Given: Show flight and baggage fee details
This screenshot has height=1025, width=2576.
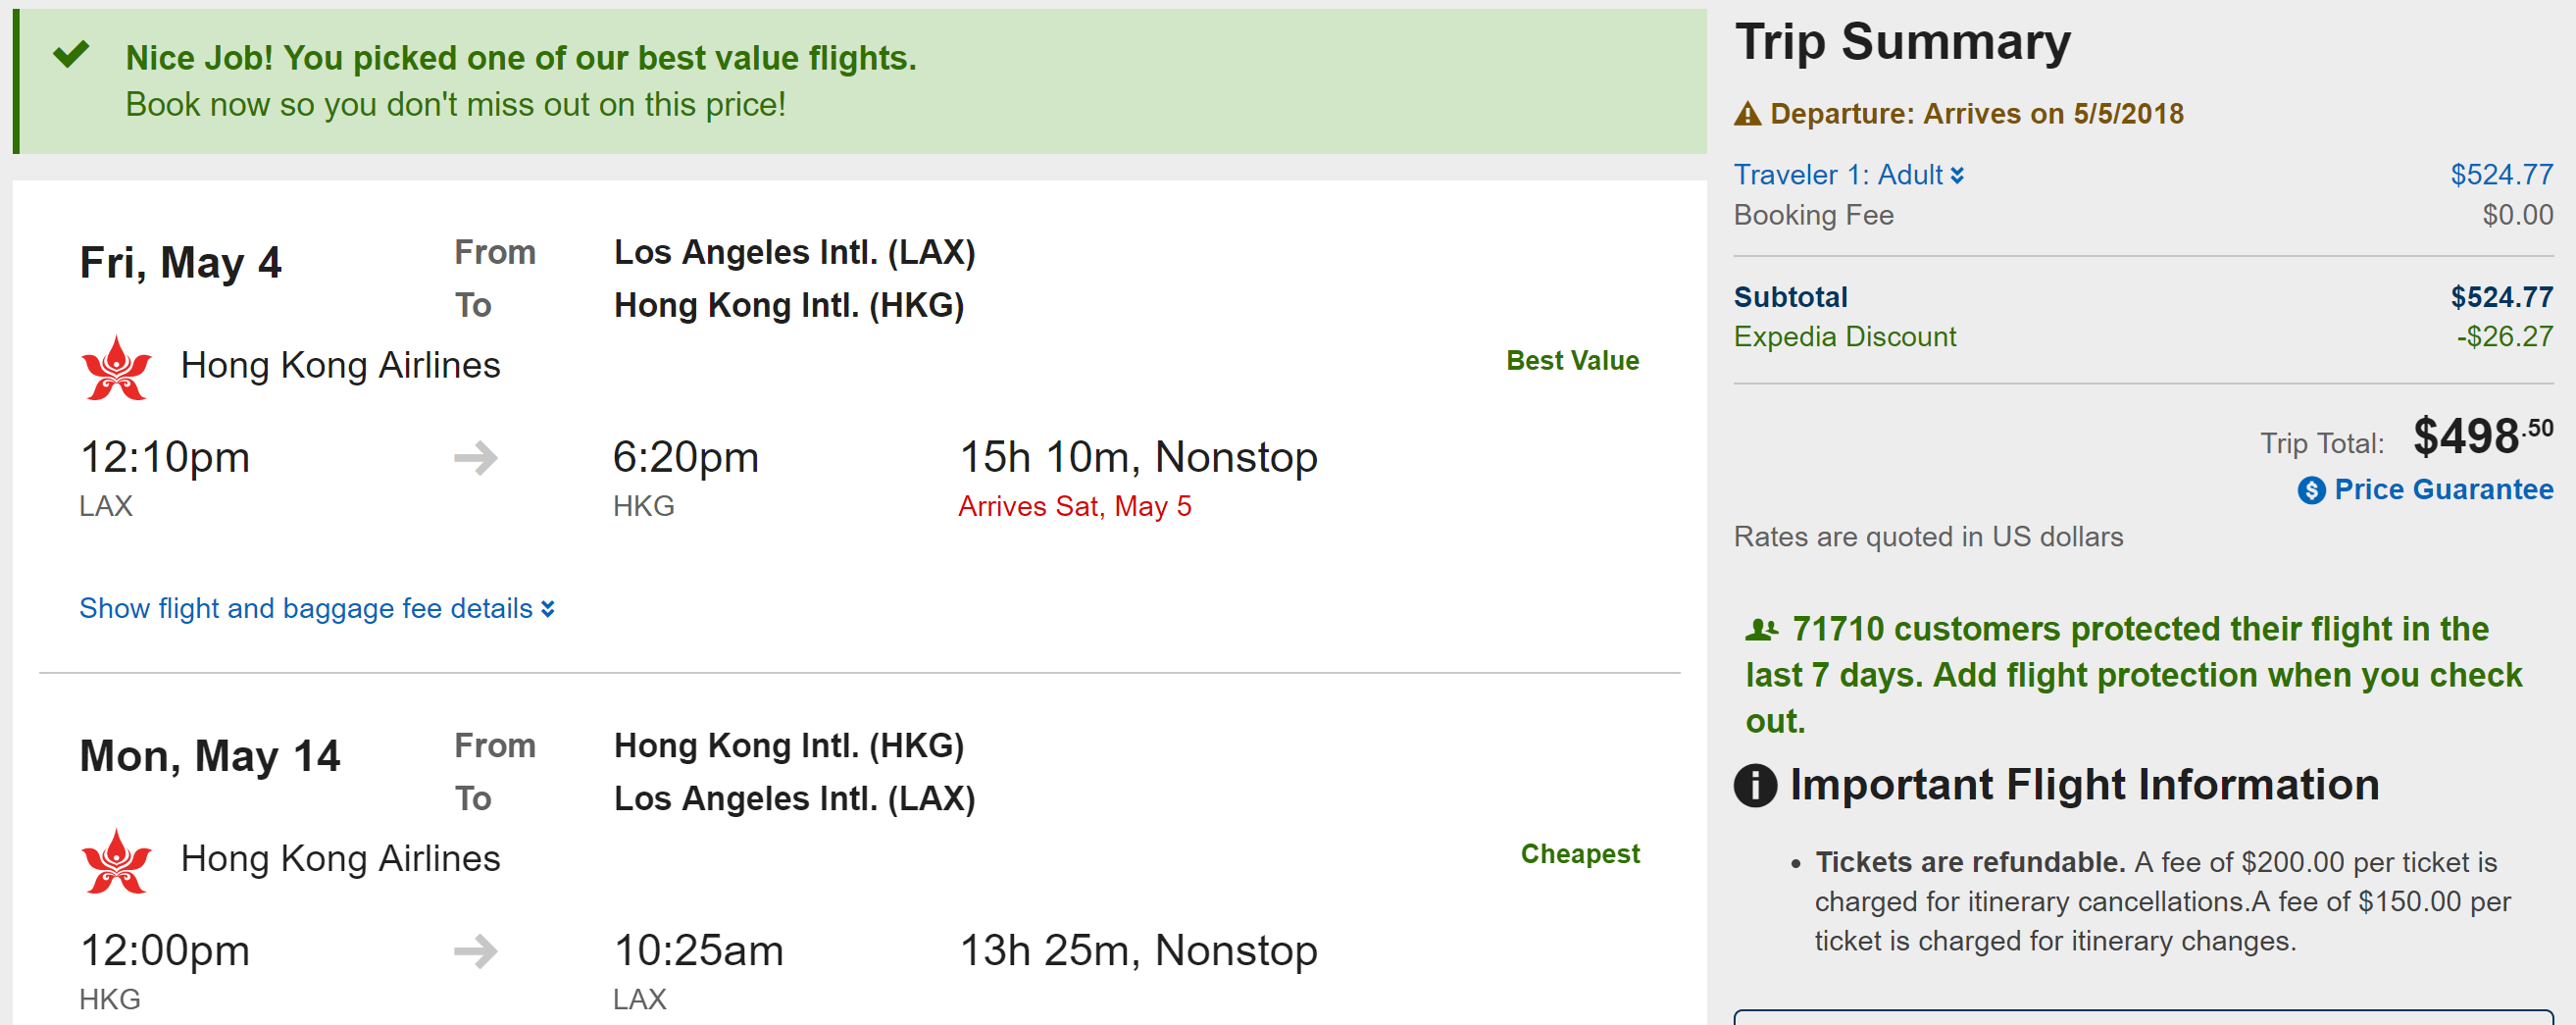Looking at the screenshot, I should [316, 608].
